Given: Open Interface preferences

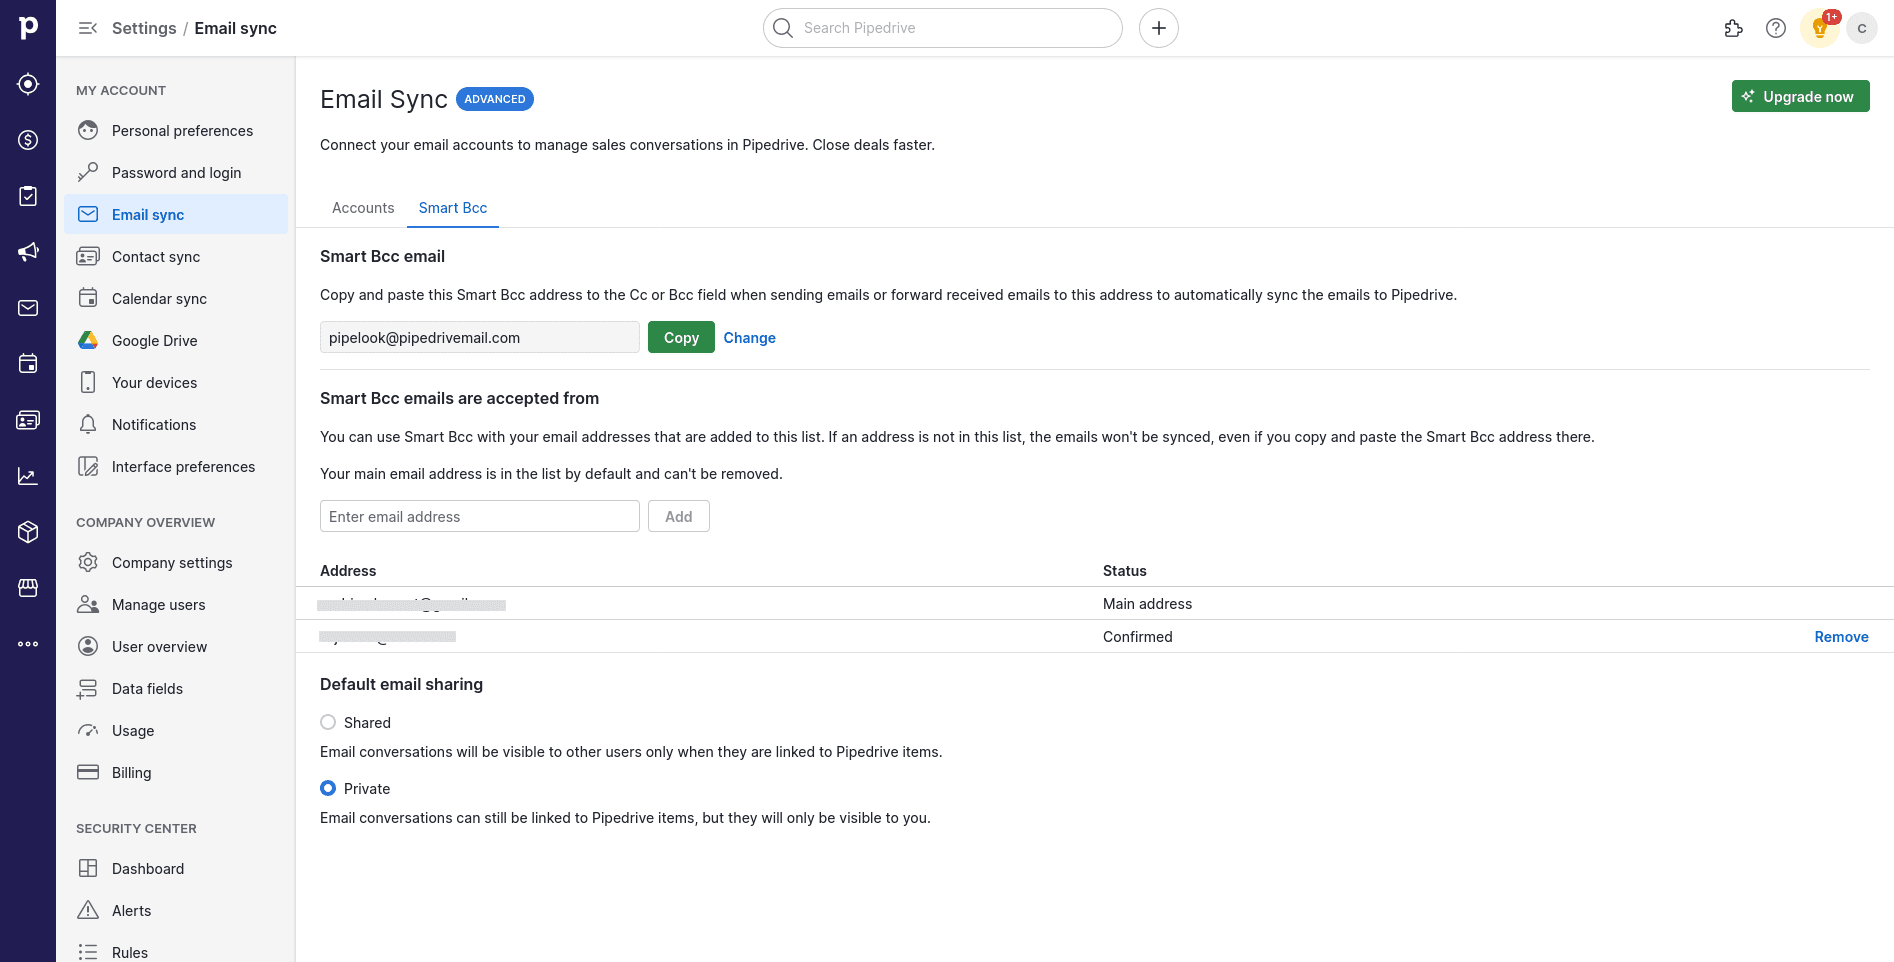Looking at the screenshot, I should (x=176, y=467).
